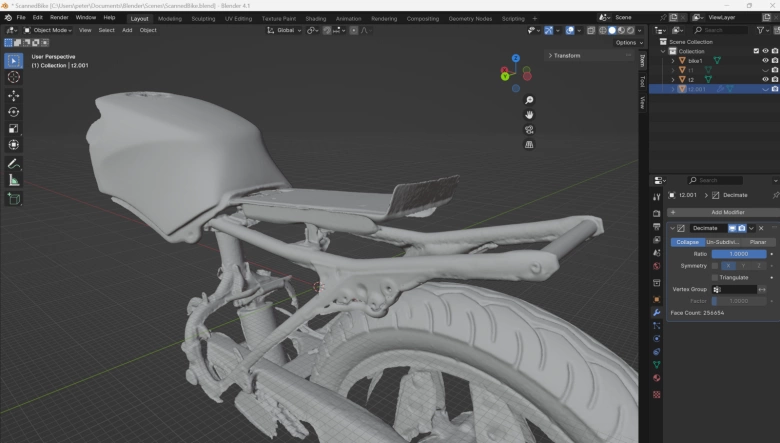Activate the Cursor tool
Screen dimensions: 780x443
pyautogui.click(x=14, y=77)
